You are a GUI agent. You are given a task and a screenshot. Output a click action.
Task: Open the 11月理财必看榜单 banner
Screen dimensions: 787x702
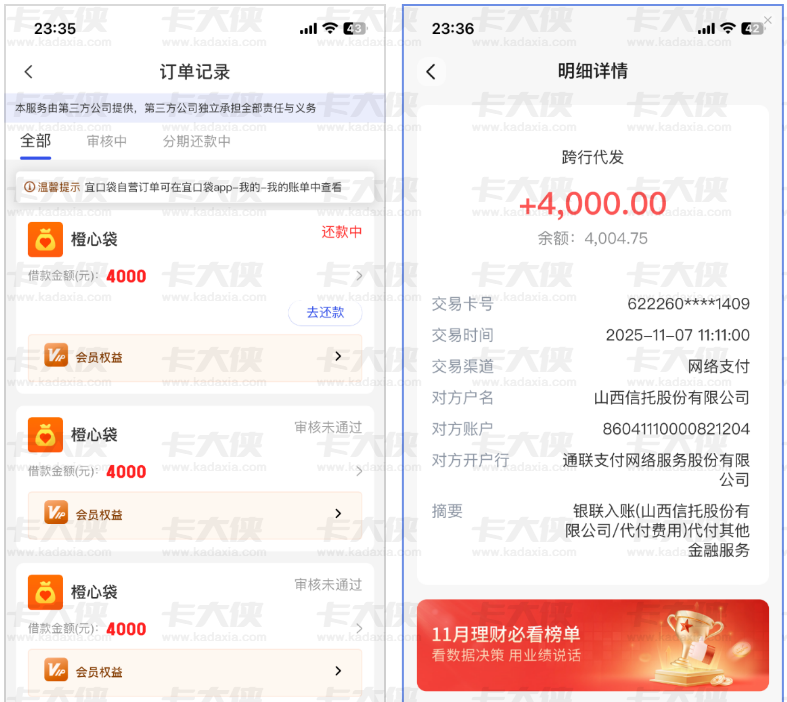pos(593,645)
